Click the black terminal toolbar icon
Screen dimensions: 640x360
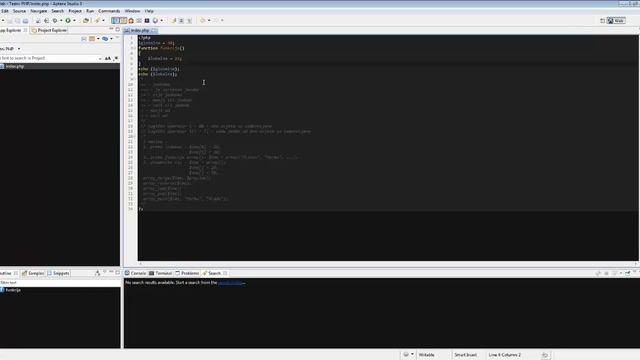[147, 20]
